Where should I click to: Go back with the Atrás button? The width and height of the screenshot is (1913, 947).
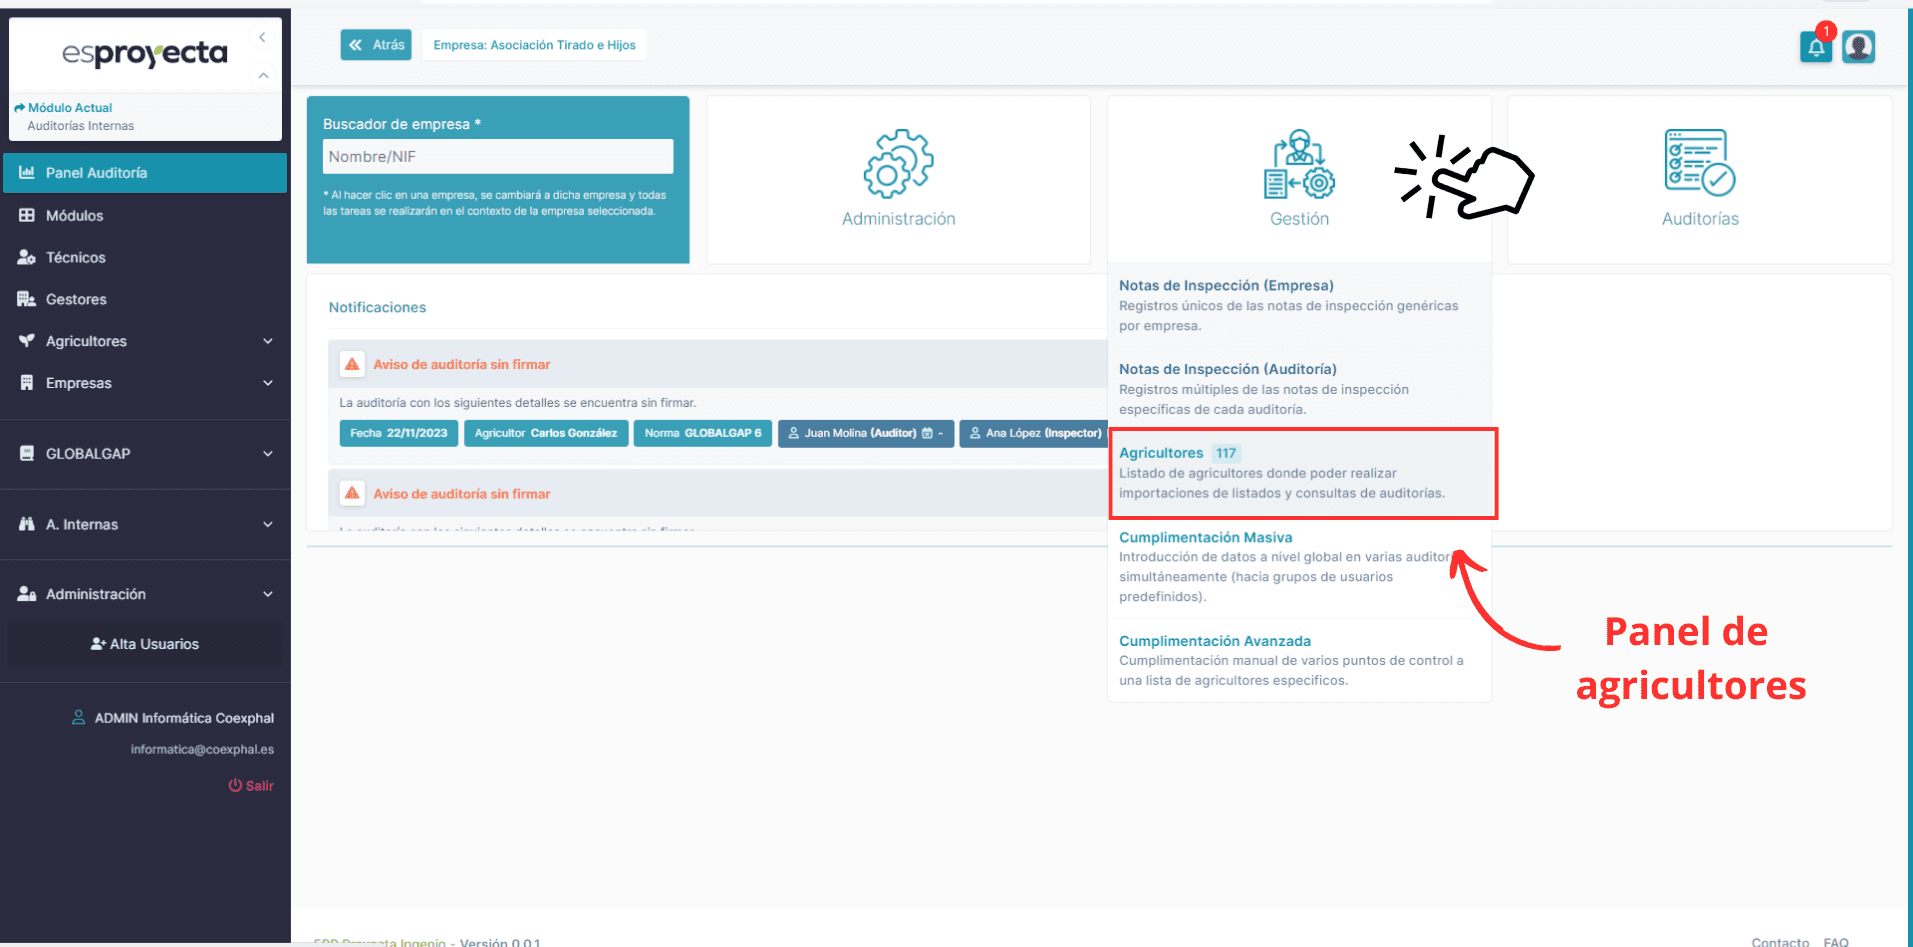(x=376, y=45)
